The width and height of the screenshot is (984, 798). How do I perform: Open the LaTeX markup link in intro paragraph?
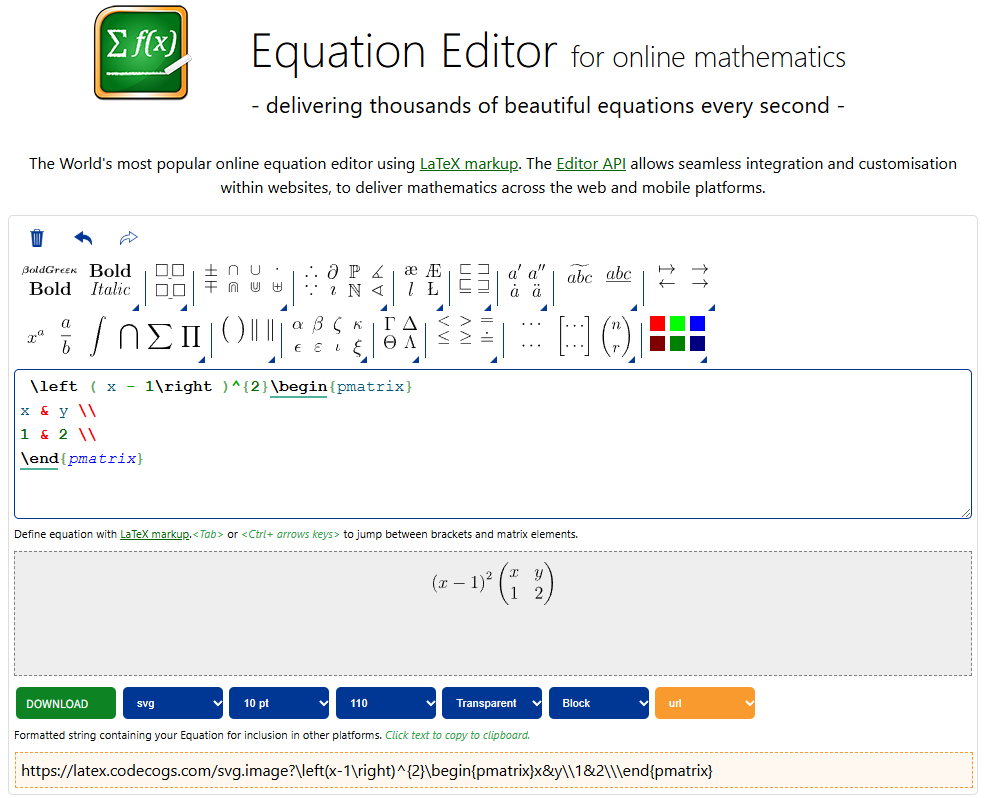click(469, 164)
